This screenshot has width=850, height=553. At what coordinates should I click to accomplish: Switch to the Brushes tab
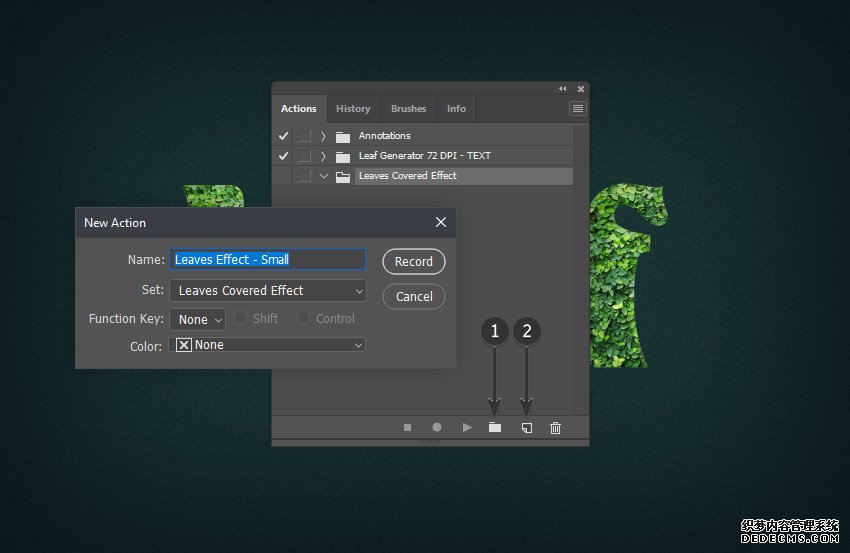tap(409, 108)
